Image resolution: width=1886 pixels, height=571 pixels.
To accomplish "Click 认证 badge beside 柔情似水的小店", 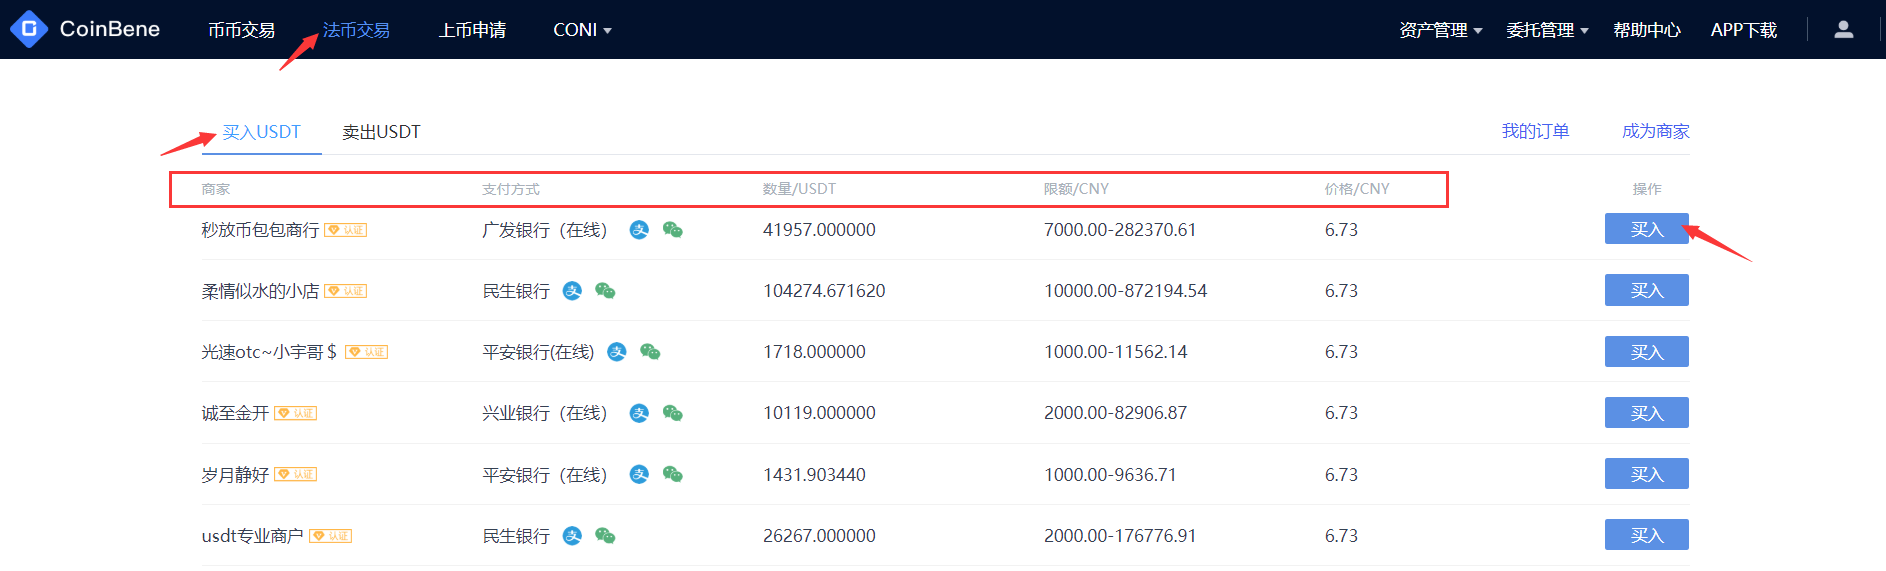I will click(x=346, y=291).
